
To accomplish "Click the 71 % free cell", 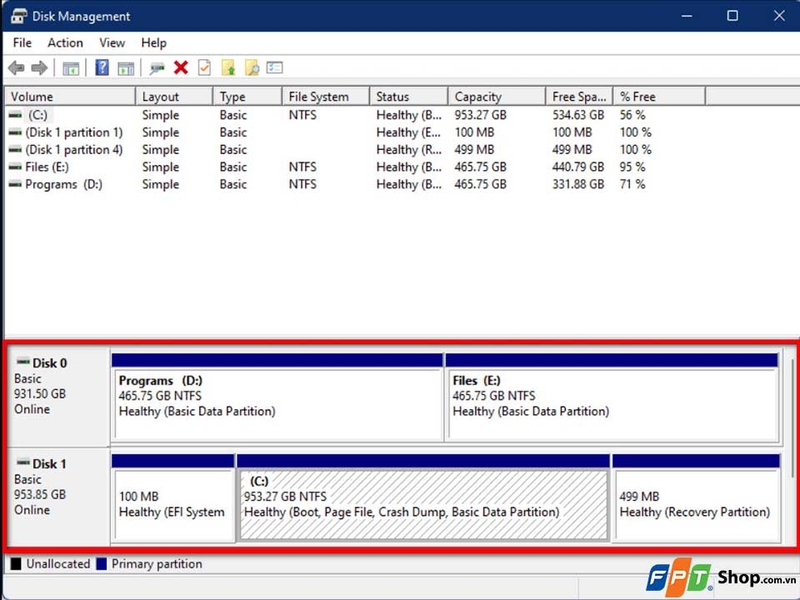I will tap(633, 184).
